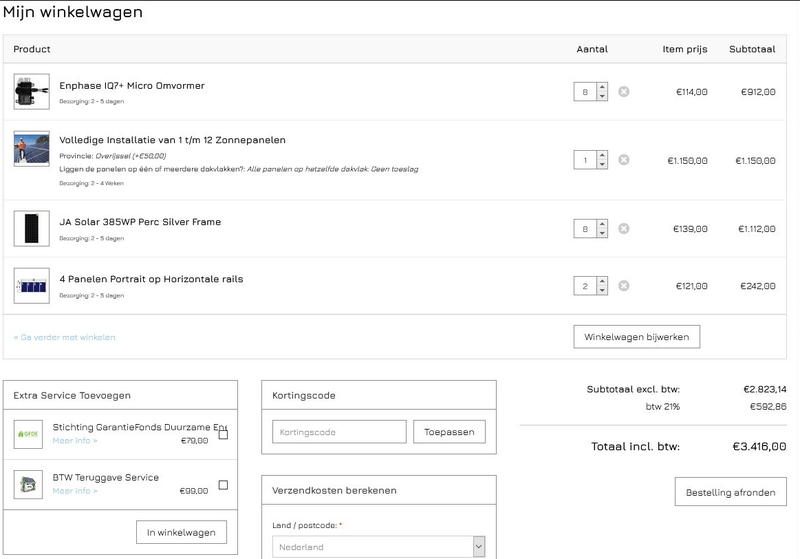800x559 pixels.
Task: Select the €2.823,14 subtotal excl. btw
Action: point(765,389)
